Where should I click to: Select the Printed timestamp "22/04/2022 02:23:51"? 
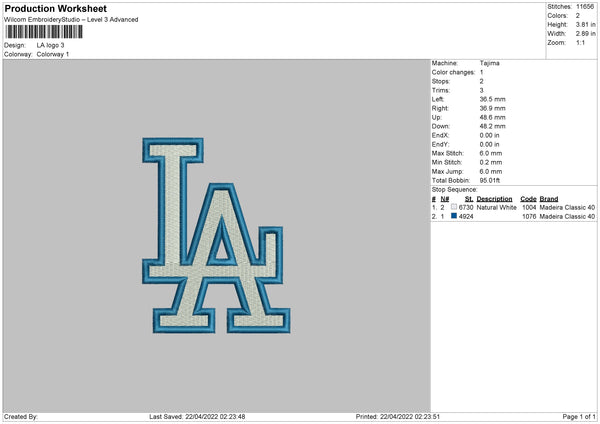tap(410, 417)
